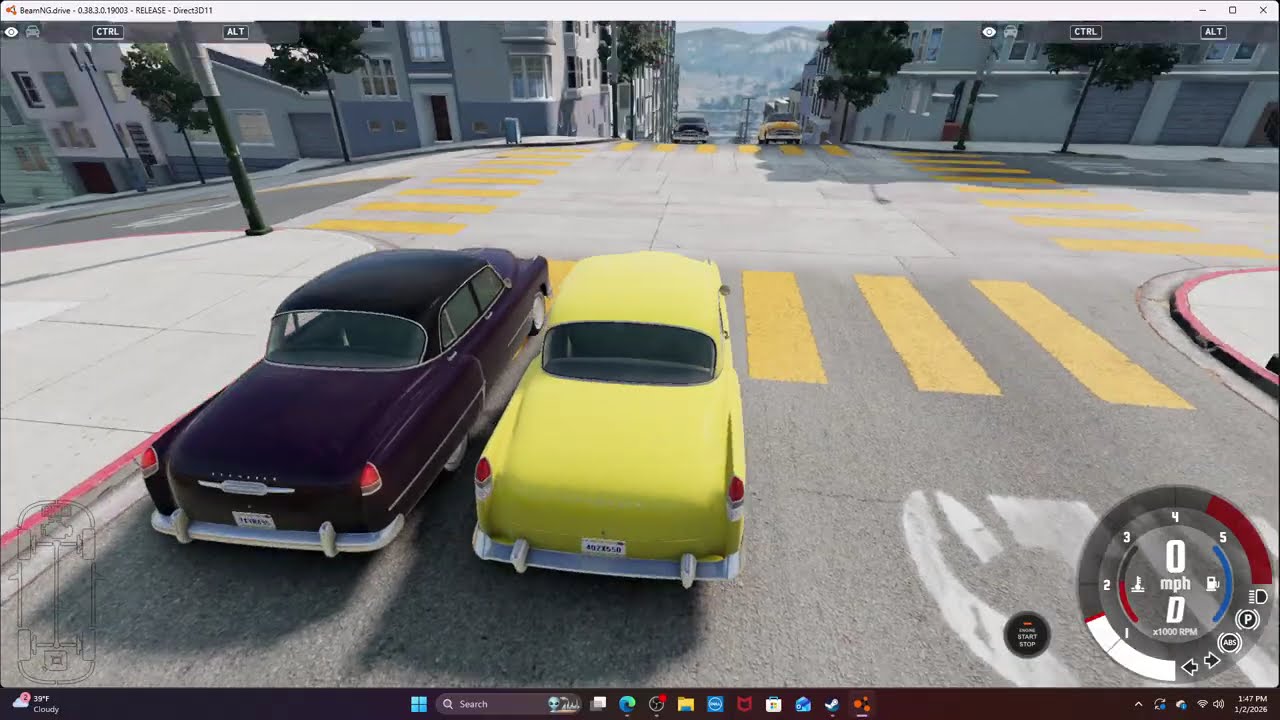Screen dimensions: 1280x720
Task: Open Microsoft Store from the taskbar
Action: [x=773, y=704]
